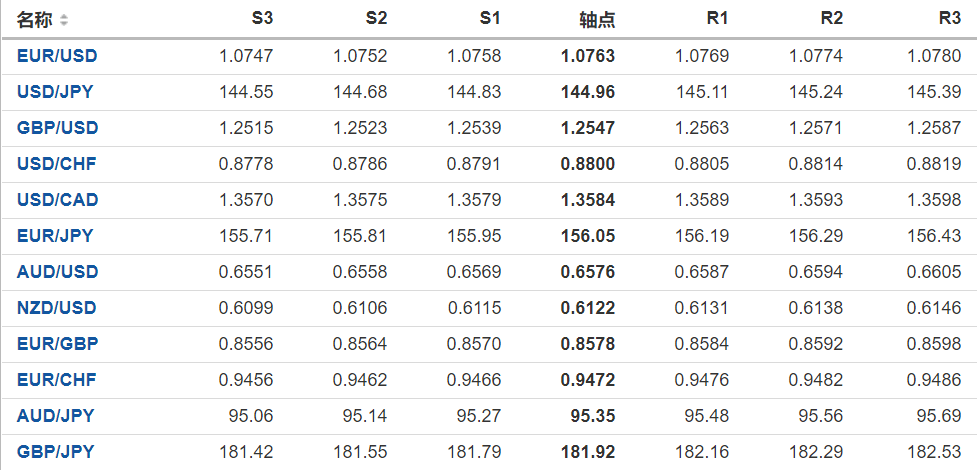
Task: Select the AUD/JPY pair link
Action: pos(55,416)
